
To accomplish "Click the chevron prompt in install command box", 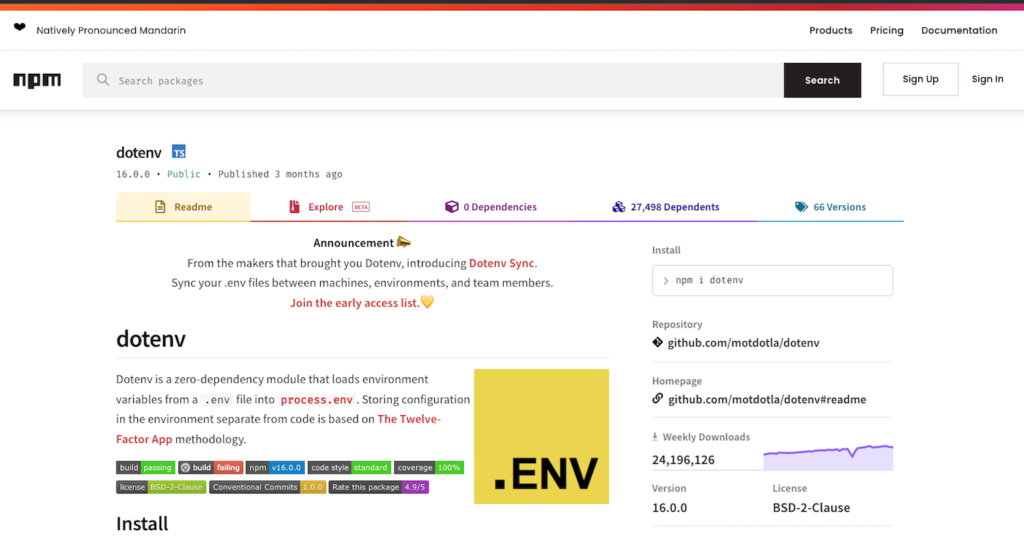I will (x=665, y=280).
